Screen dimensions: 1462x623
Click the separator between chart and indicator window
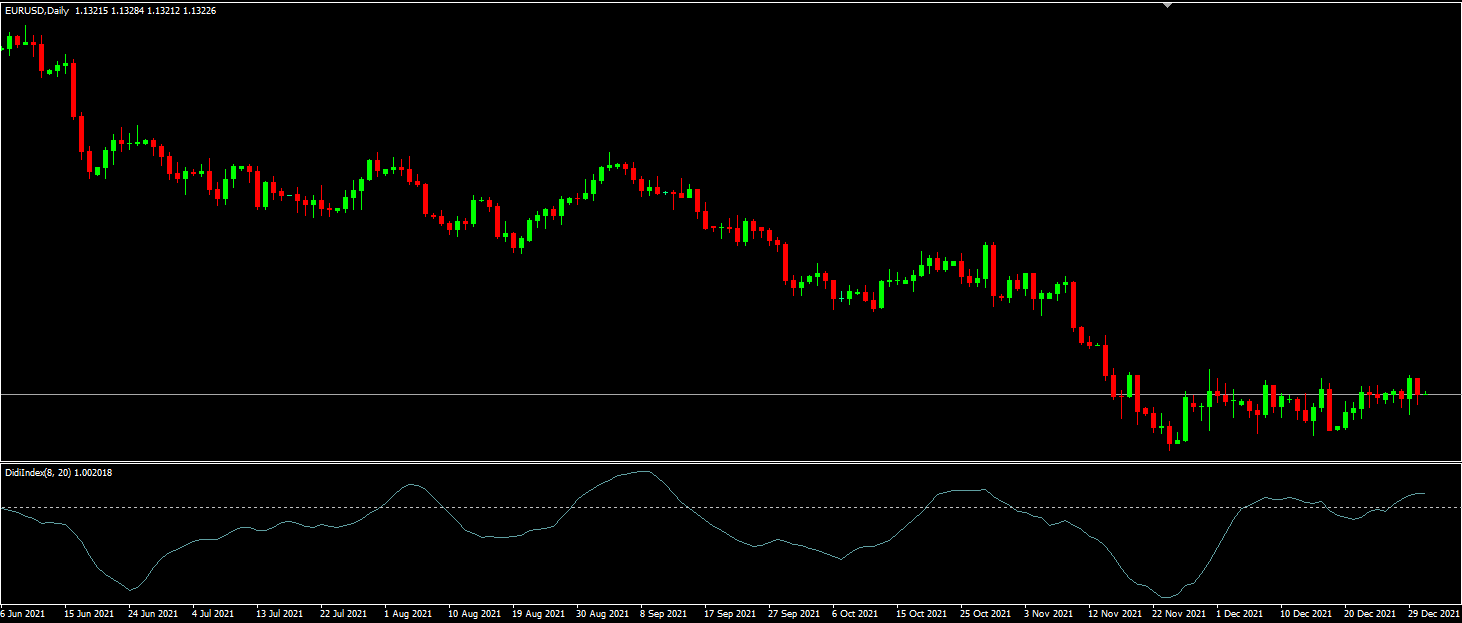coord(700,461)
